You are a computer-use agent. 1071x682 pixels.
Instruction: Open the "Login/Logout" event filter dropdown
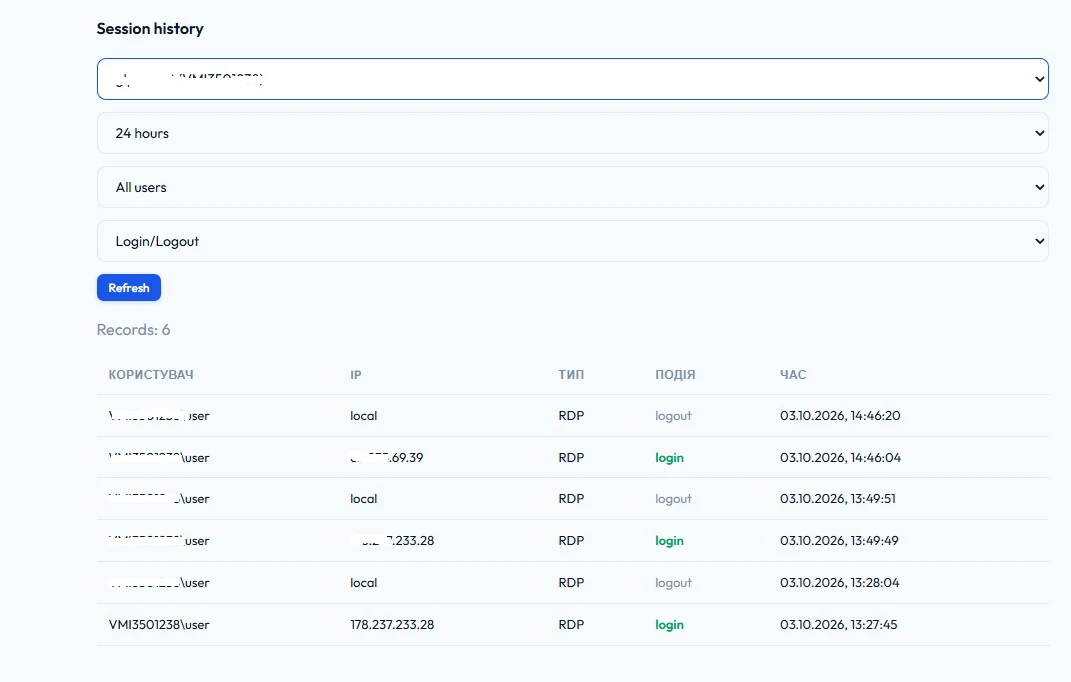(572, 241)
